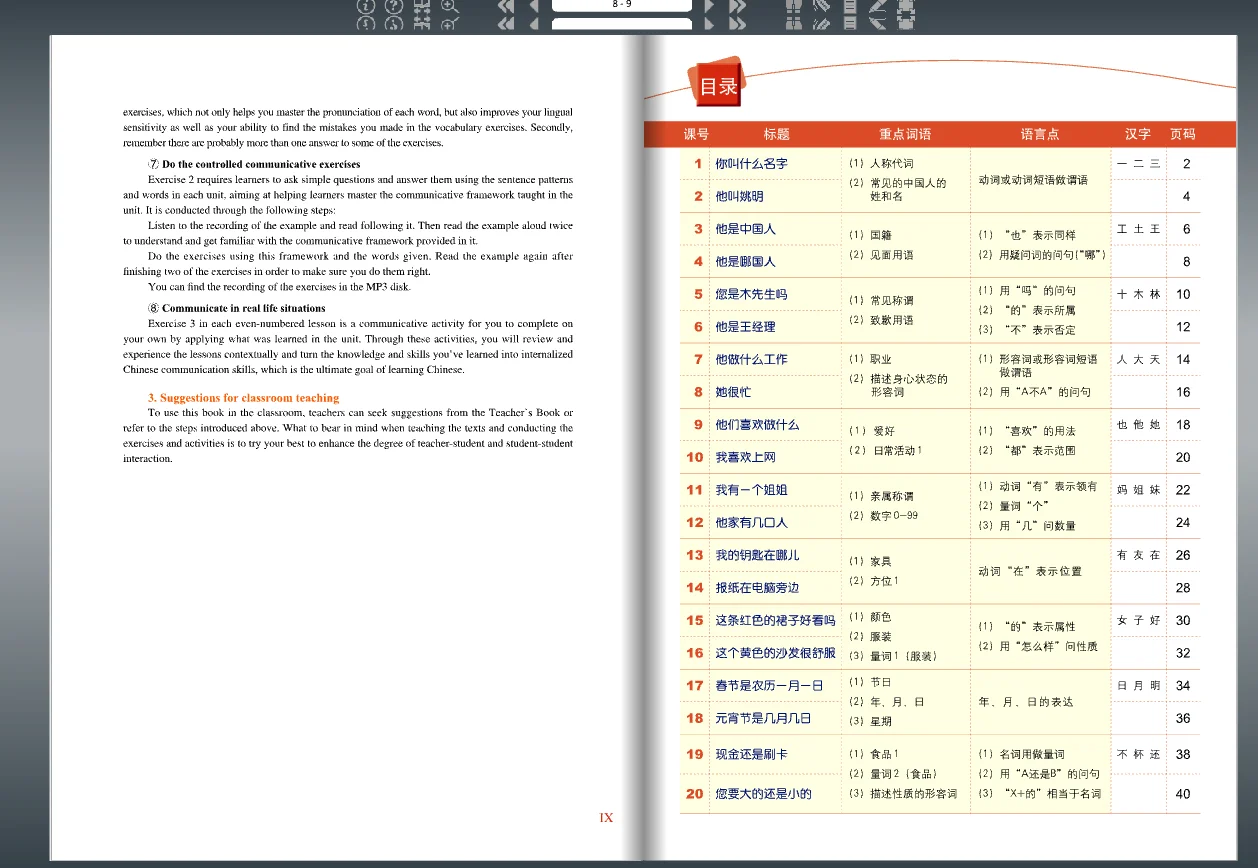
Task: Select lesson title 元宵节是几月几日
Action: (763, 718)
